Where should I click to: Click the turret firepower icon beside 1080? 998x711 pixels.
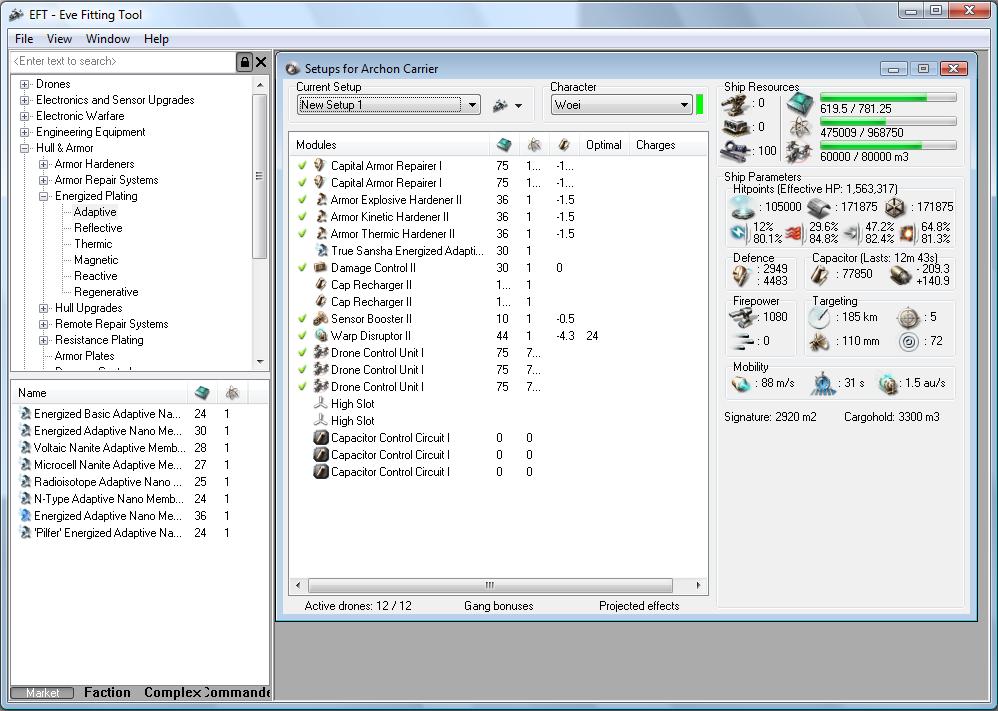[x=742, y=316]
